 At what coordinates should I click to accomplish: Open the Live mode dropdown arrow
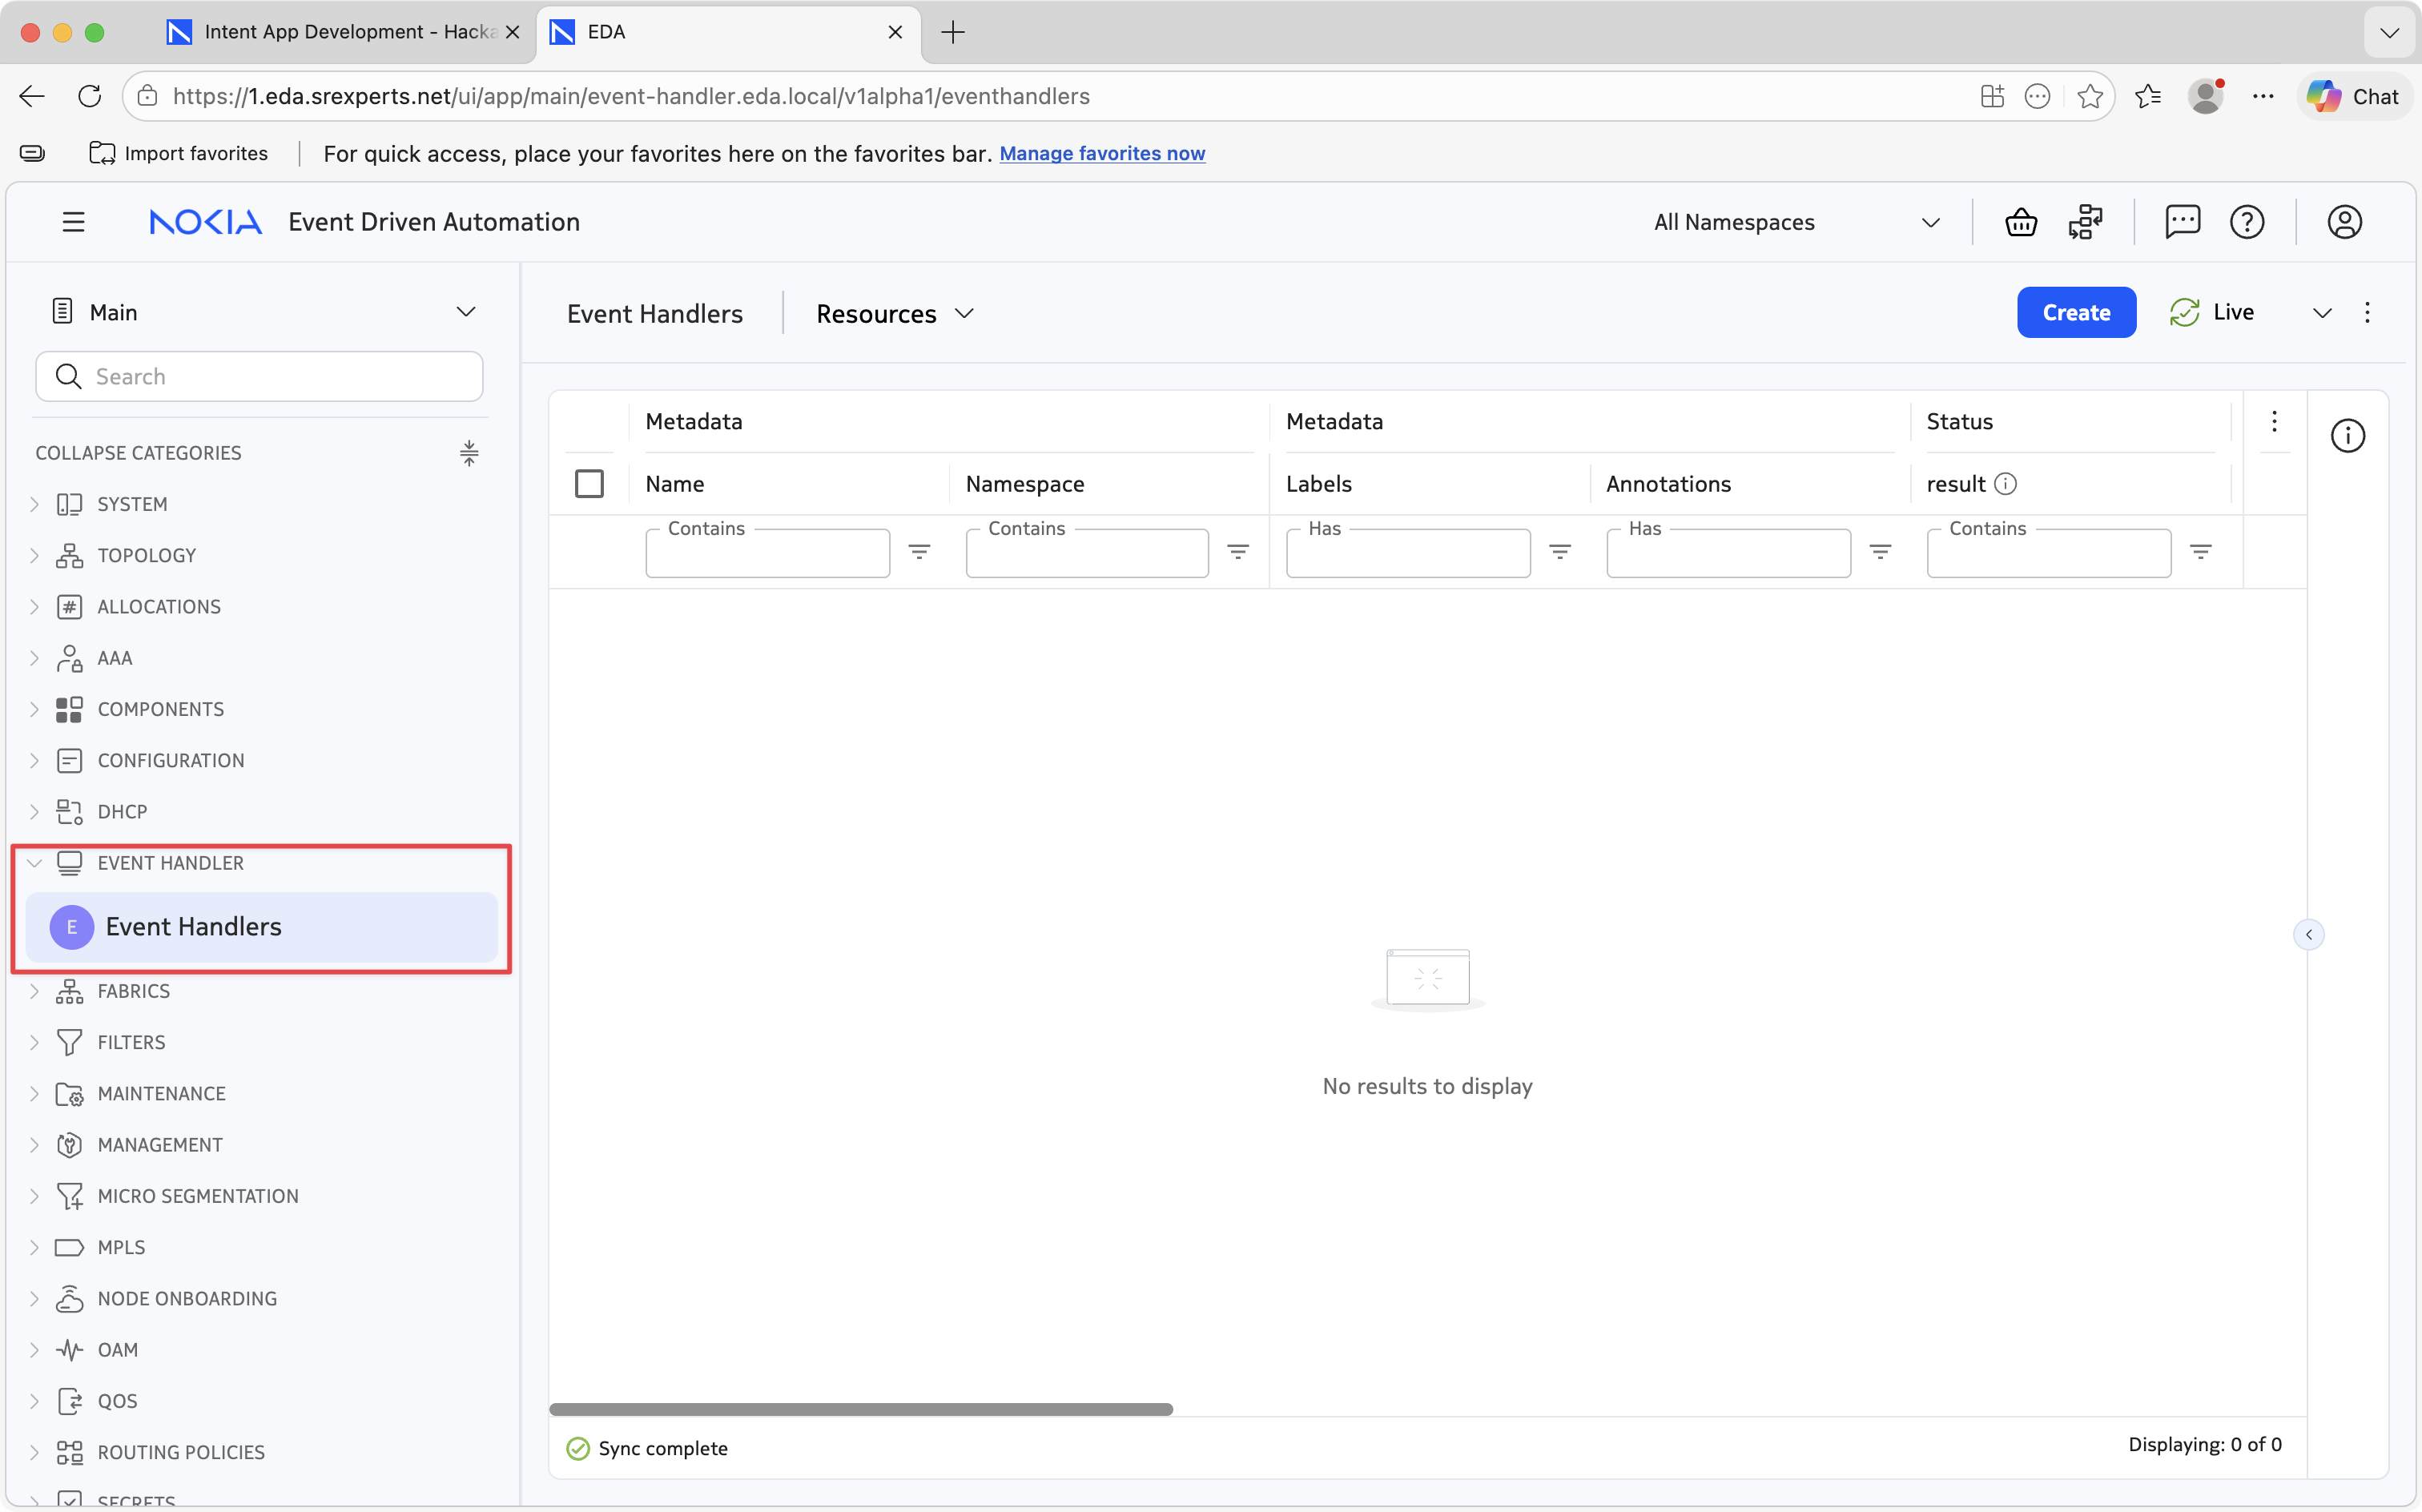tap(2322, 313)
